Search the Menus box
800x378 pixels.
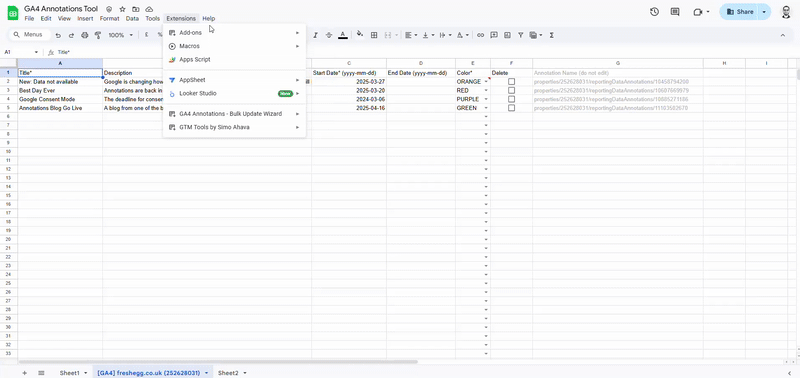31,35
